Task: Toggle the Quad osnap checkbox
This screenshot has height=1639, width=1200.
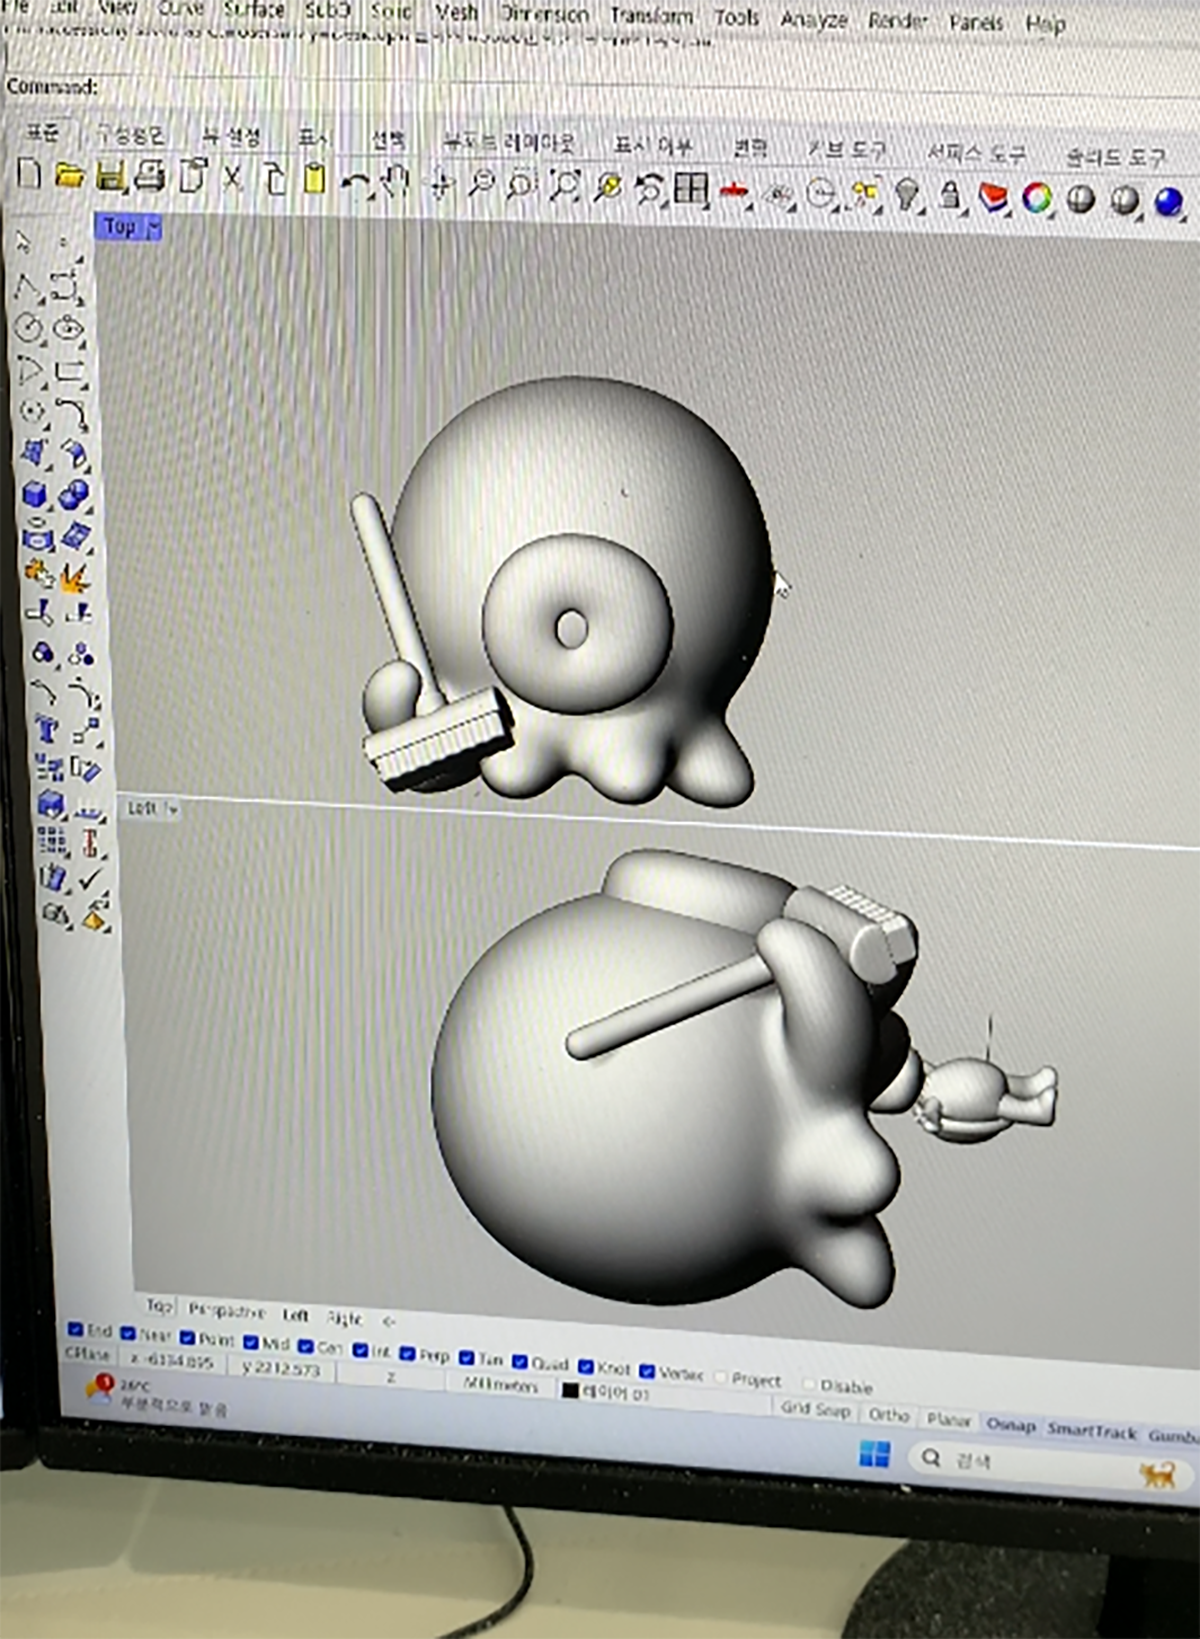Action: pos(520,1361)
